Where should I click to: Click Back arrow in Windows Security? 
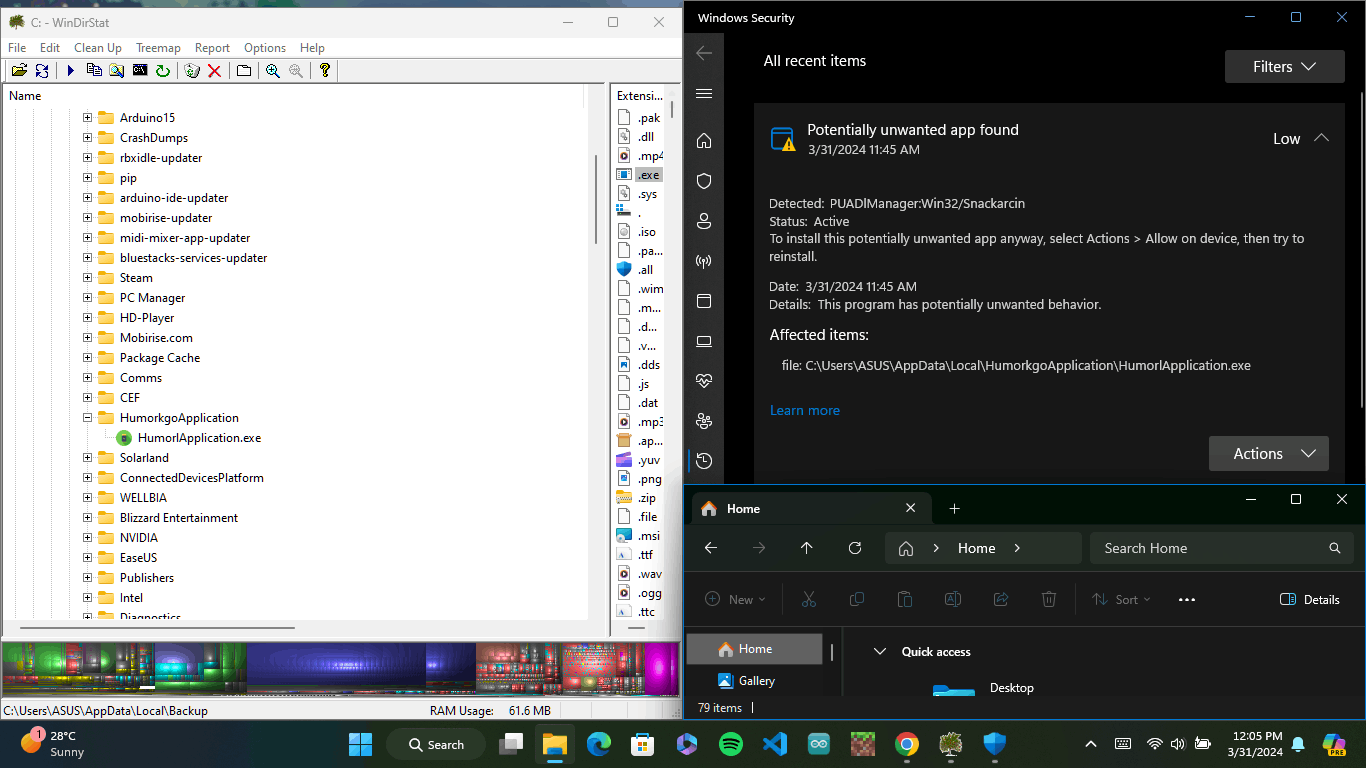[704, 53]
